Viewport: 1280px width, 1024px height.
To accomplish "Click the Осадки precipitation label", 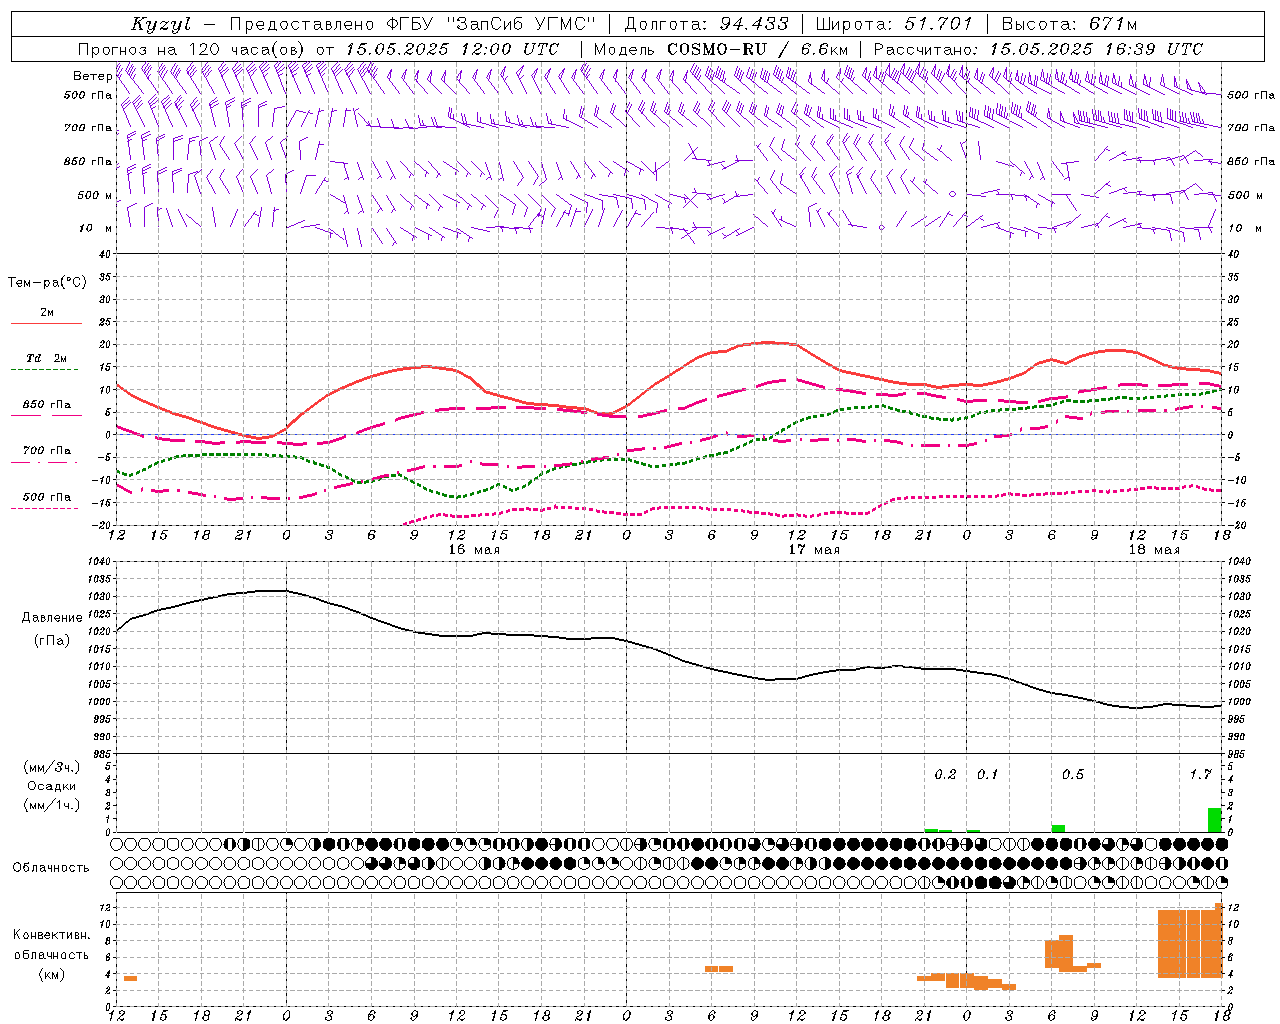I will click(52, 786).
